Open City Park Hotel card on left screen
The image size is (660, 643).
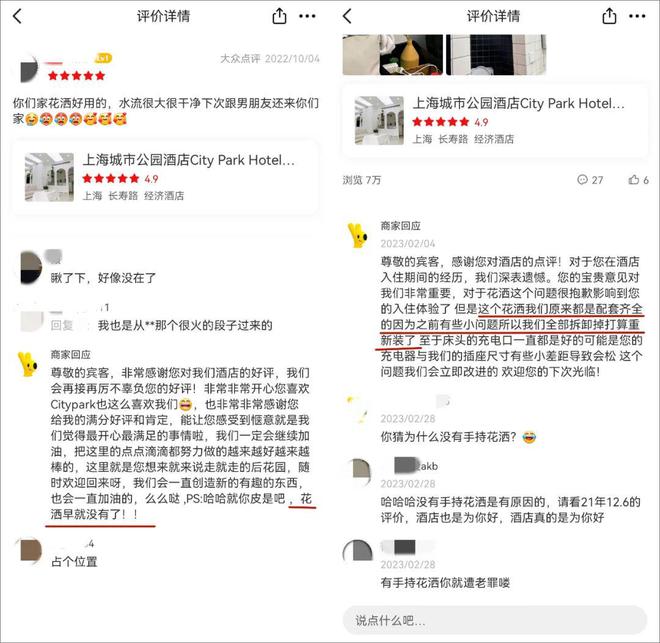point(165,177)
